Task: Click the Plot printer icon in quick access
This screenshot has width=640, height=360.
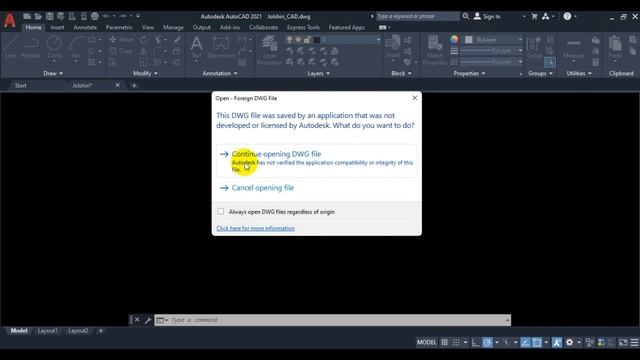Action: point(95,16)
